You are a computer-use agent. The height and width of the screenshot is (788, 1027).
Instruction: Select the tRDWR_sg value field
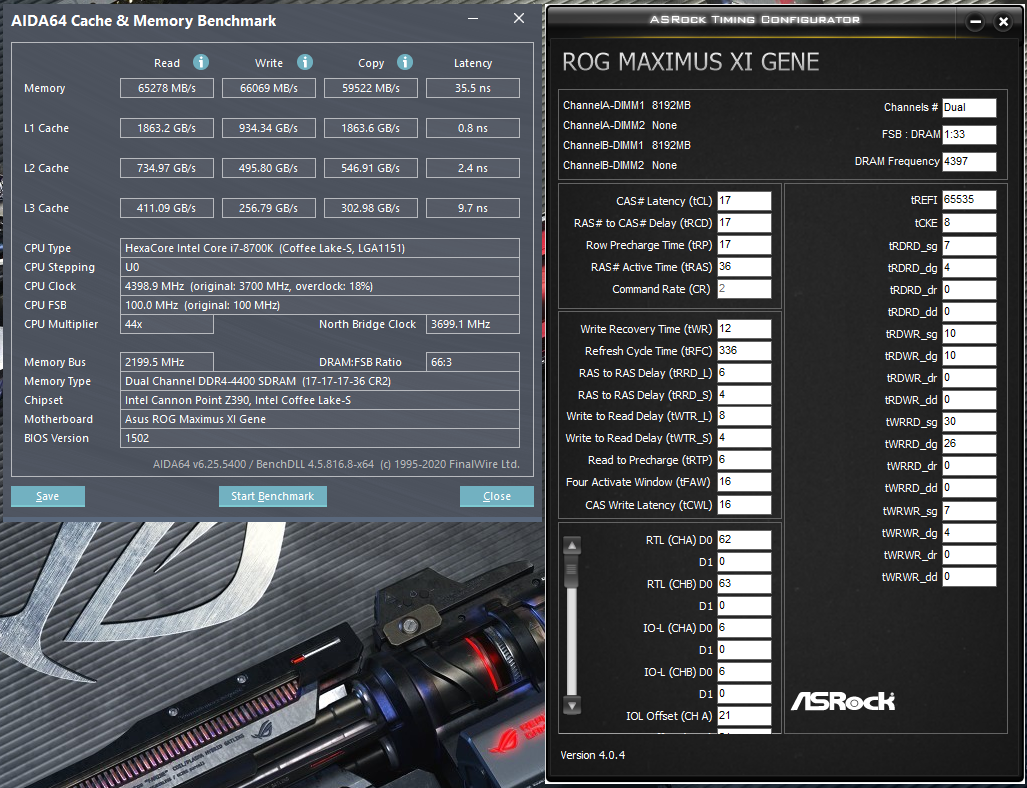969,334
